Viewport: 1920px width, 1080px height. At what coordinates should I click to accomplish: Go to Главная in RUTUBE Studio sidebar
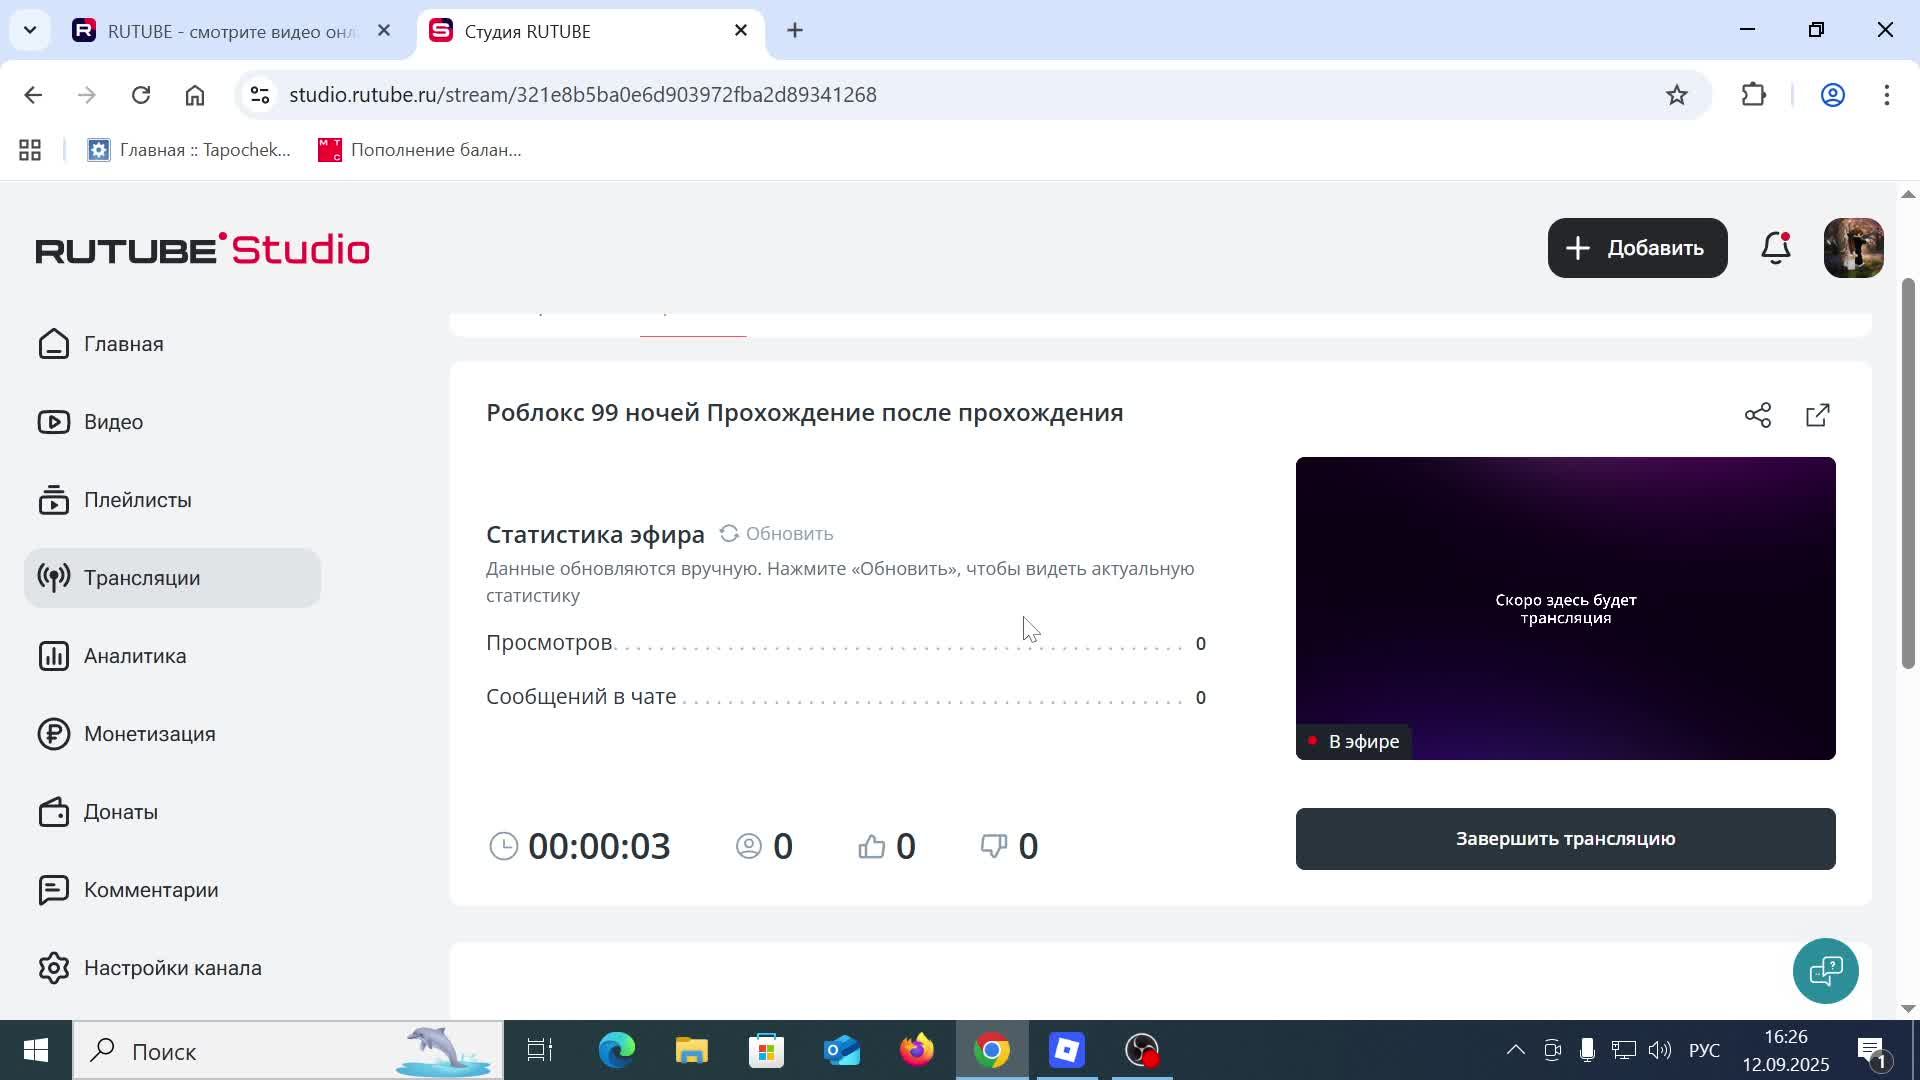click(x=123, y=343)
